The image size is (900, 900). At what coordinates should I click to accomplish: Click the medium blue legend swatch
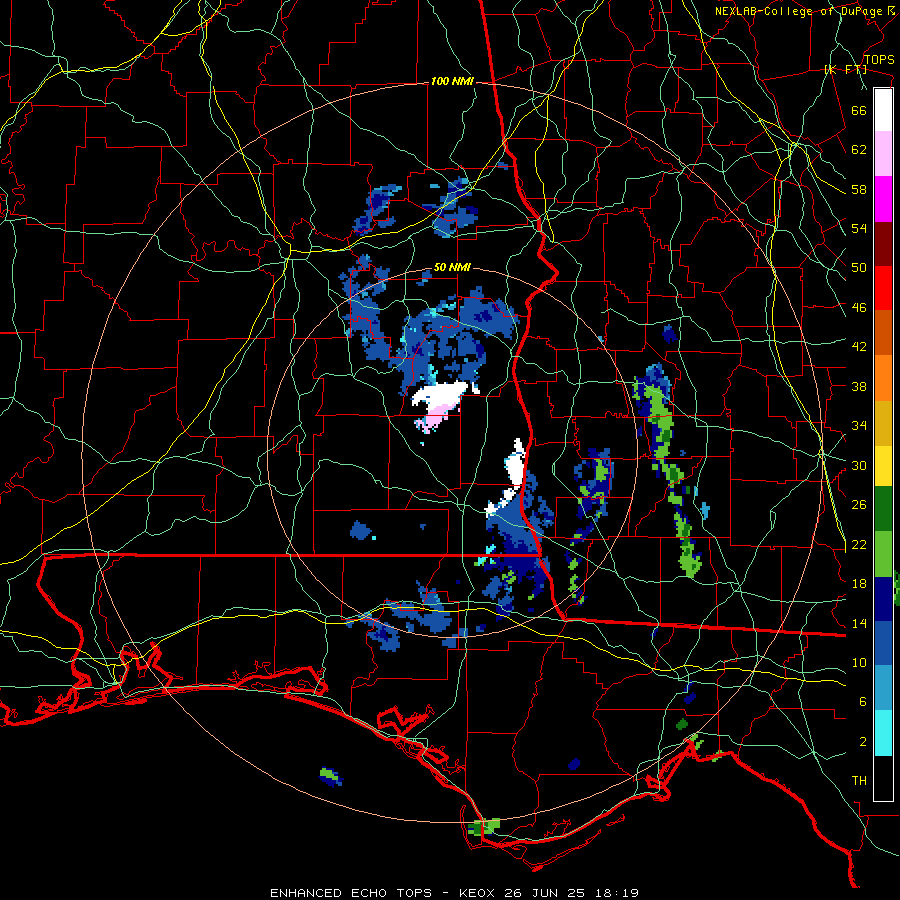tap(883, 643)
